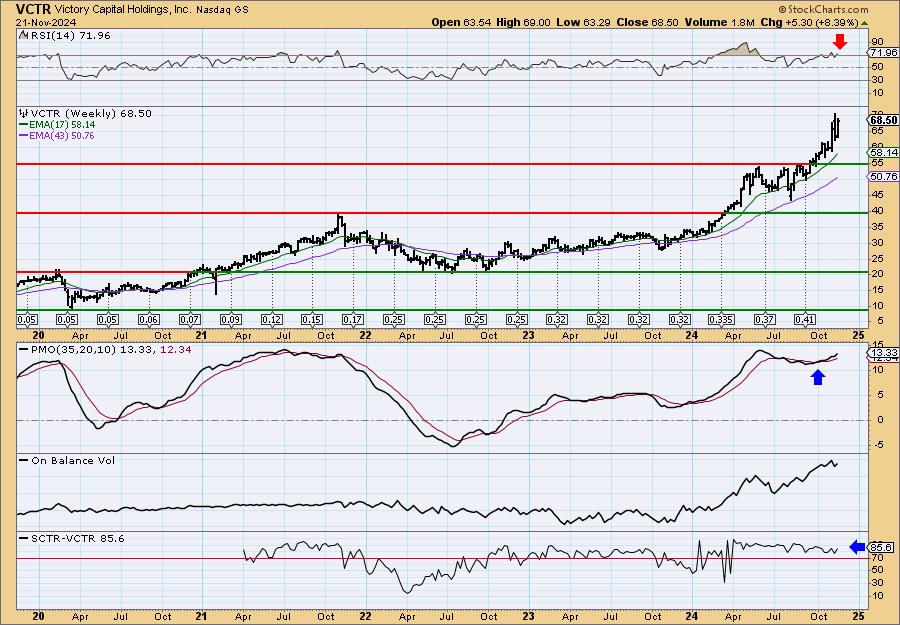900x625 pixels.
Task: Click the 0.41 dividend marker
Action: click(805, 320)
